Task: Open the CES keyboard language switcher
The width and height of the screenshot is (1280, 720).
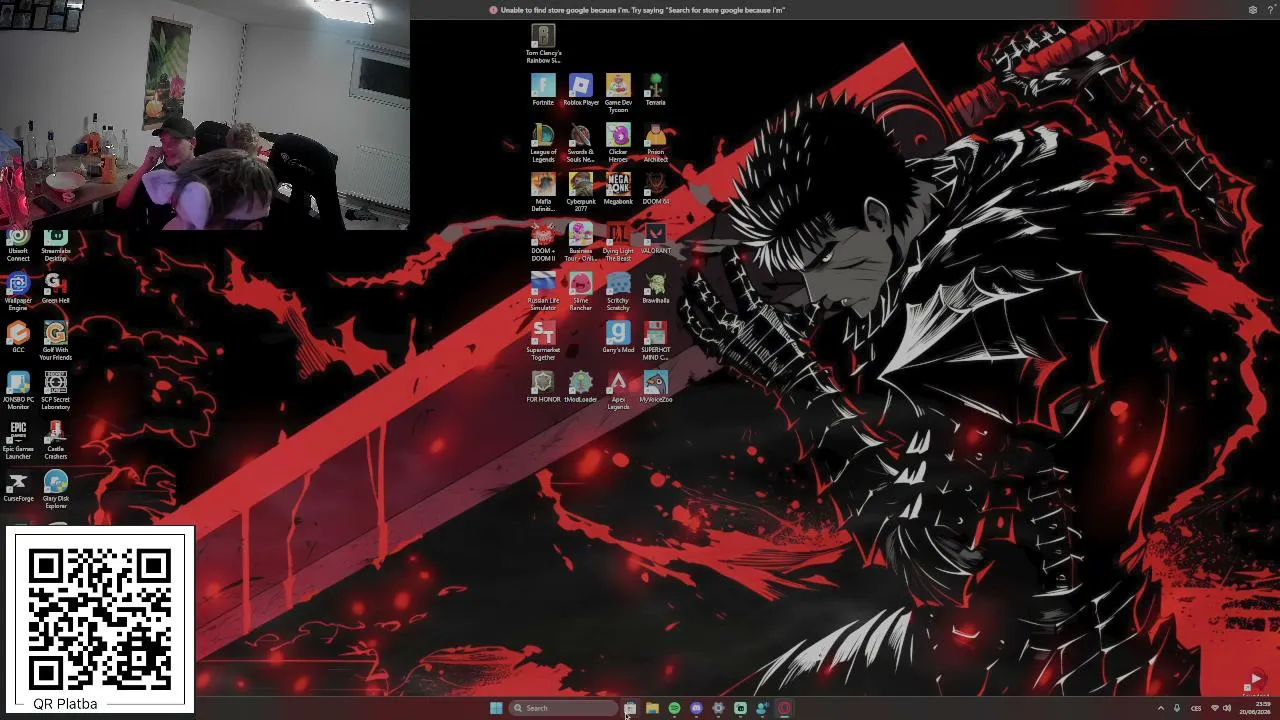Action: [1196, 708]
